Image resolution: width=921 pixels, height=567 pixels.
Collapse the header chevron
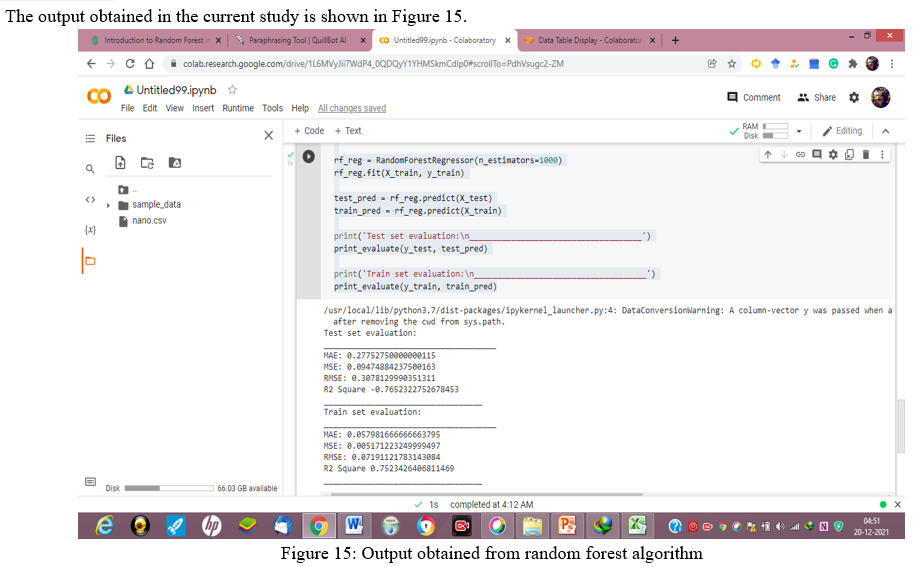point(886,131)
